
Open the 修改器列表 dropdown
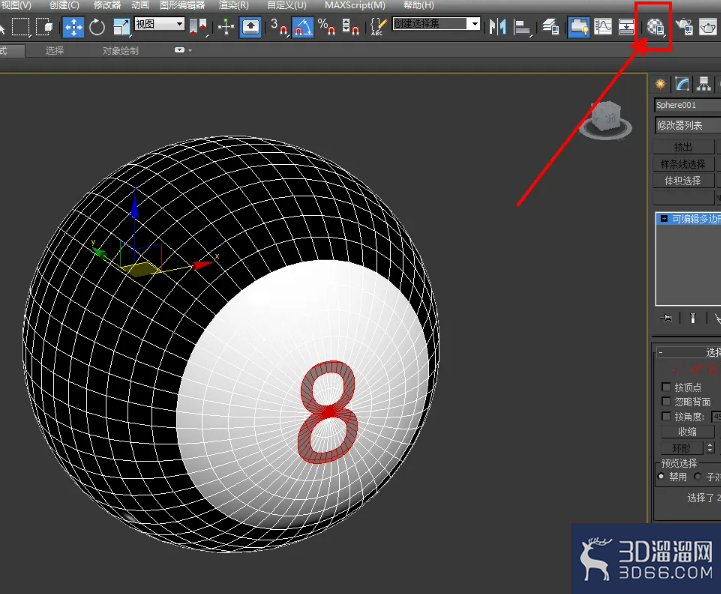(688, 125)
